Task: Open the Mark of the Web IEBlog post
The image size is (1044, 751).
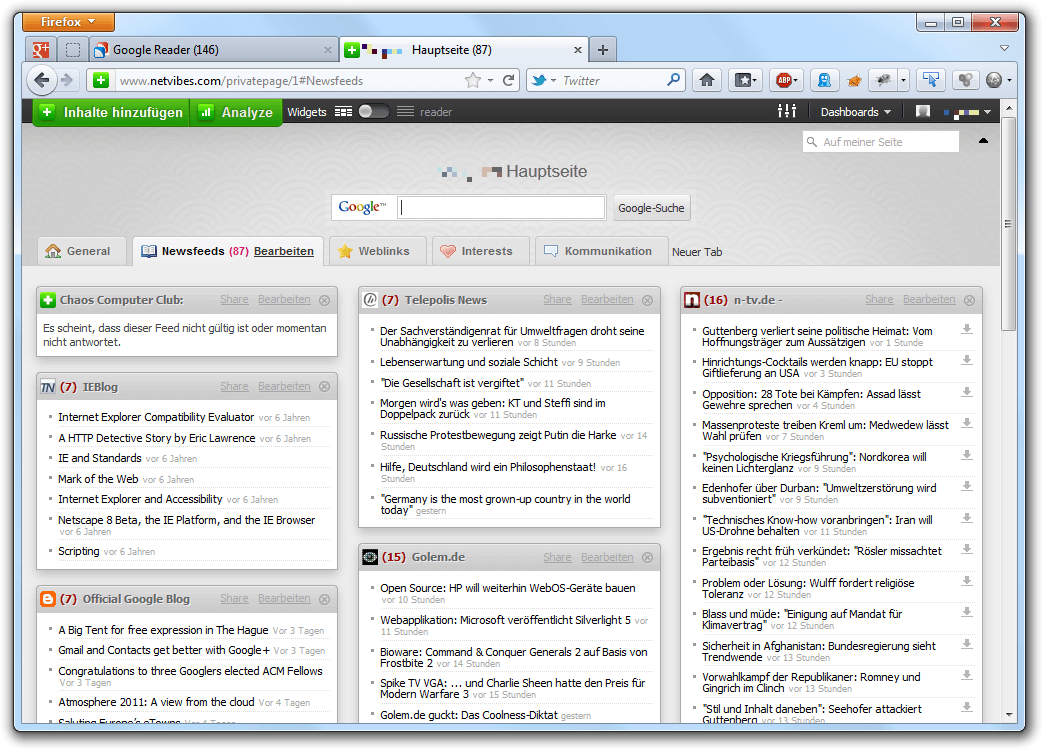Action: [x=98, y=479]
